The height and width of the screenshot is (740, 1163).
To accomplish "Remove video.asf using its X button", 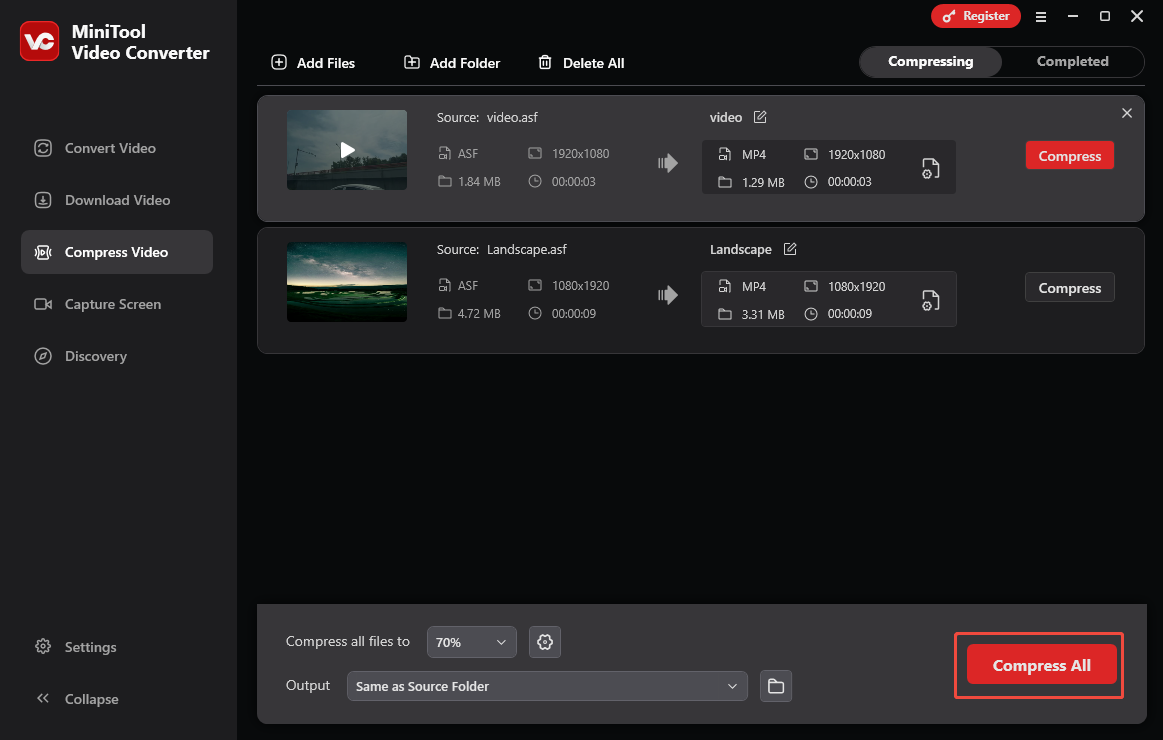I will [x=1126, y=113].
